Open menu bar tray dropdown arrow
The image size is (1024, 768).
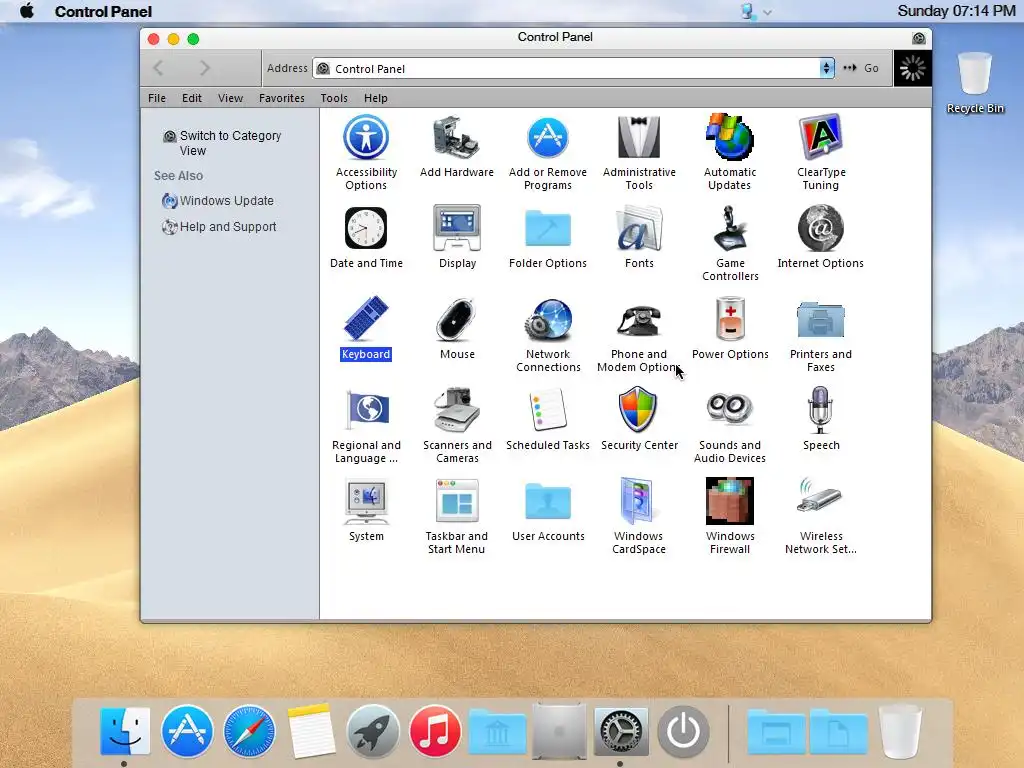coord(767,12)
